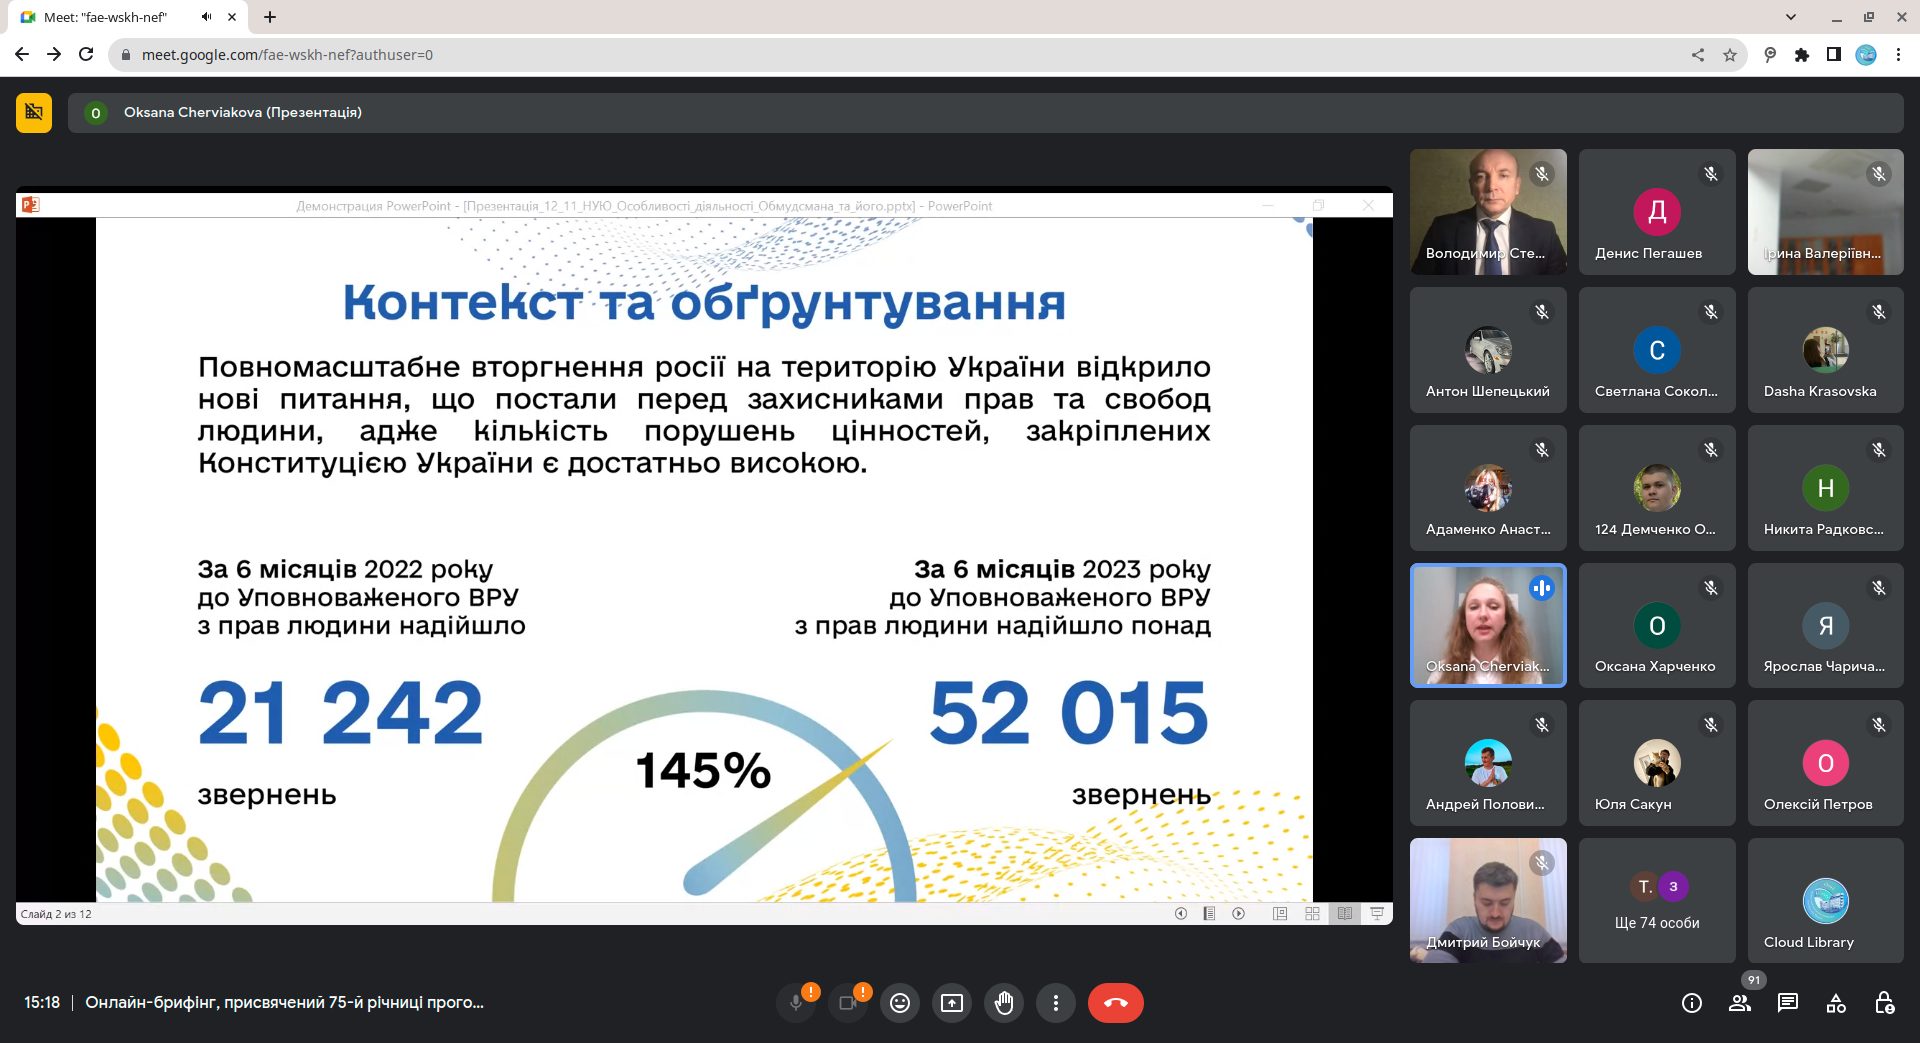Click the present screen button
Screen dimensions: 1920x1043
pyautogui.click(x=952, y=1003)
